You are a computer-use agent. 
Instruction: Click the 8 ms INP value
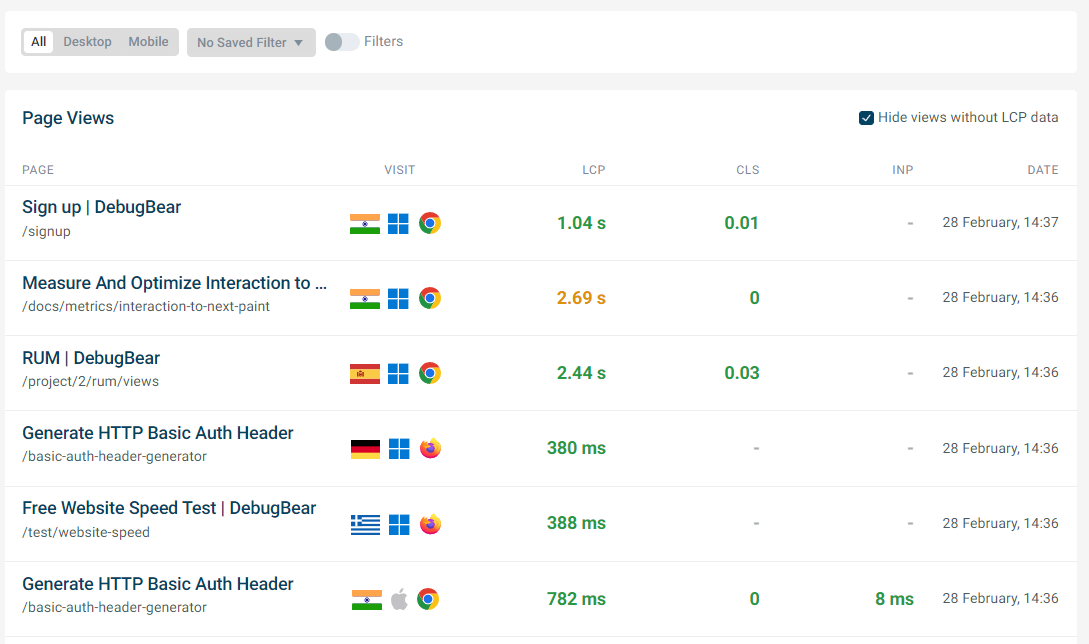tap(895, 599)
